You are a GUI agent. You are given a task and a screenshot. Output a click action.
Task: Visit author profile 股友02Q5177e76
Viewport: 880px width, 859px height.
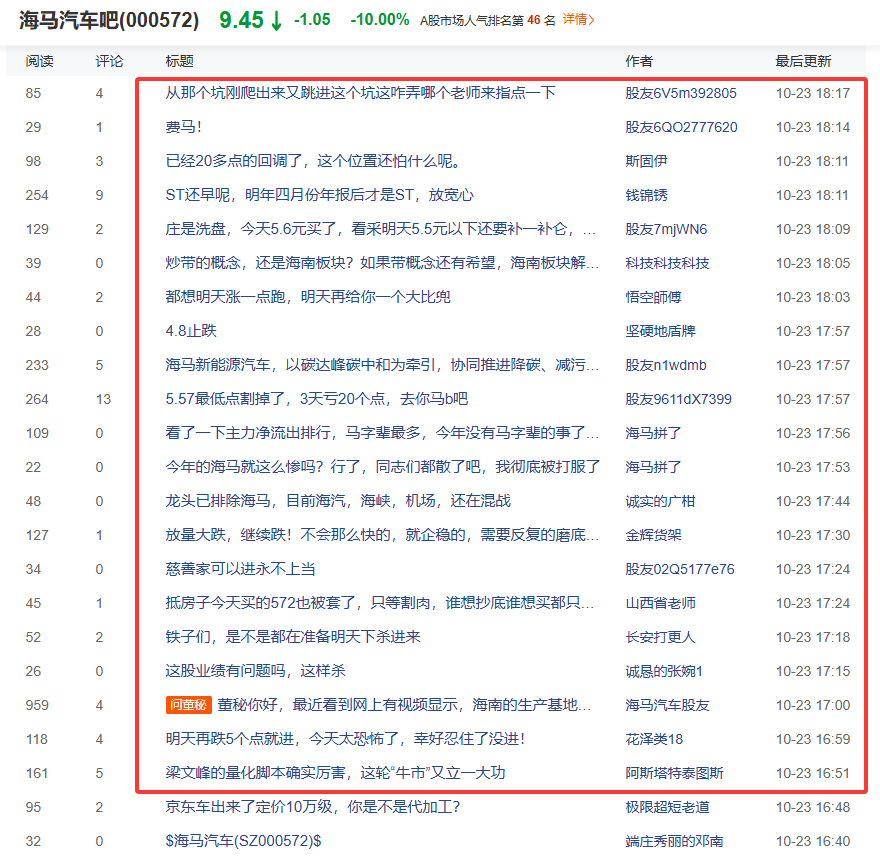coord(680,569)
